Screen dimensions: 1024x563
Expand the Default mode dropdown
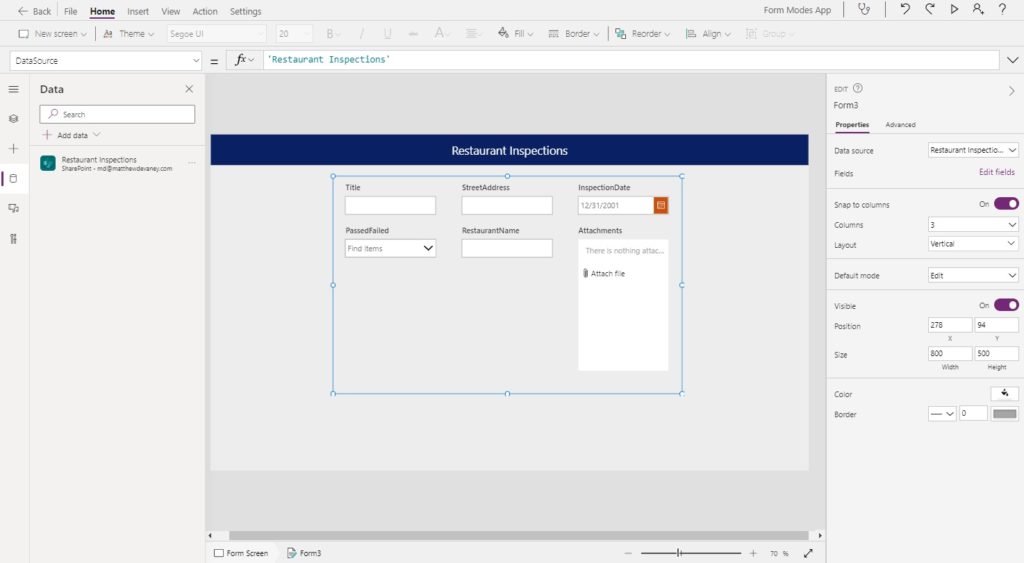tap(973, 276)
